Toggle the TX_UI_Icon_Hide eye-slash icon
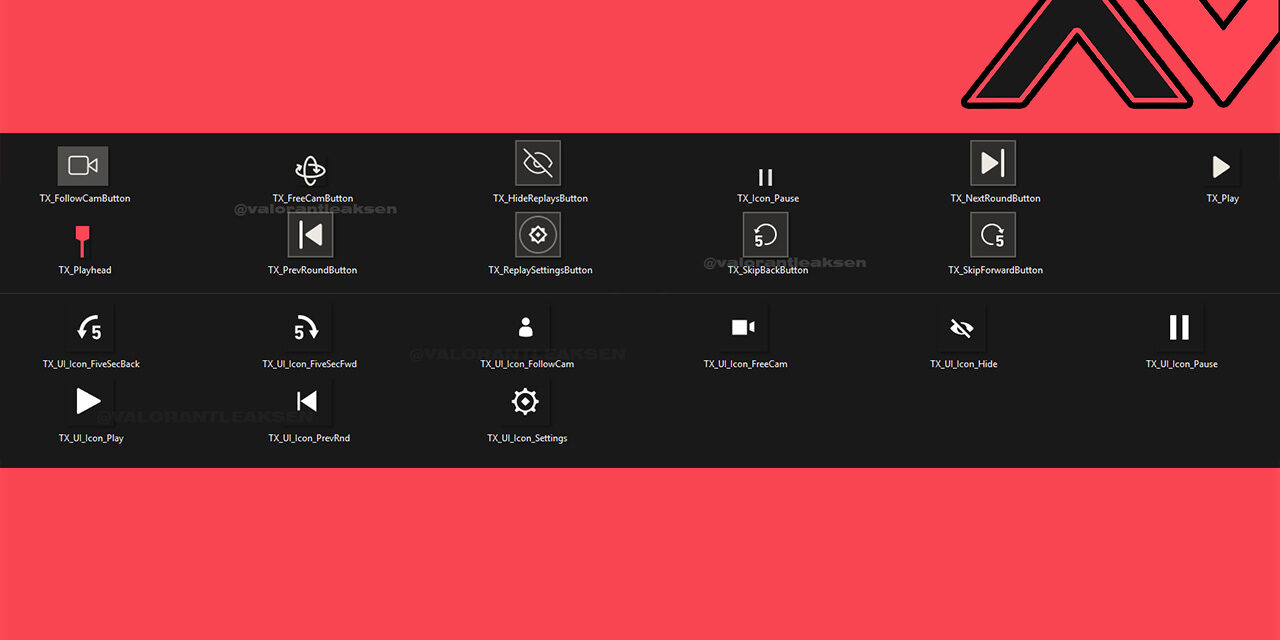 (x=962, y=328)
